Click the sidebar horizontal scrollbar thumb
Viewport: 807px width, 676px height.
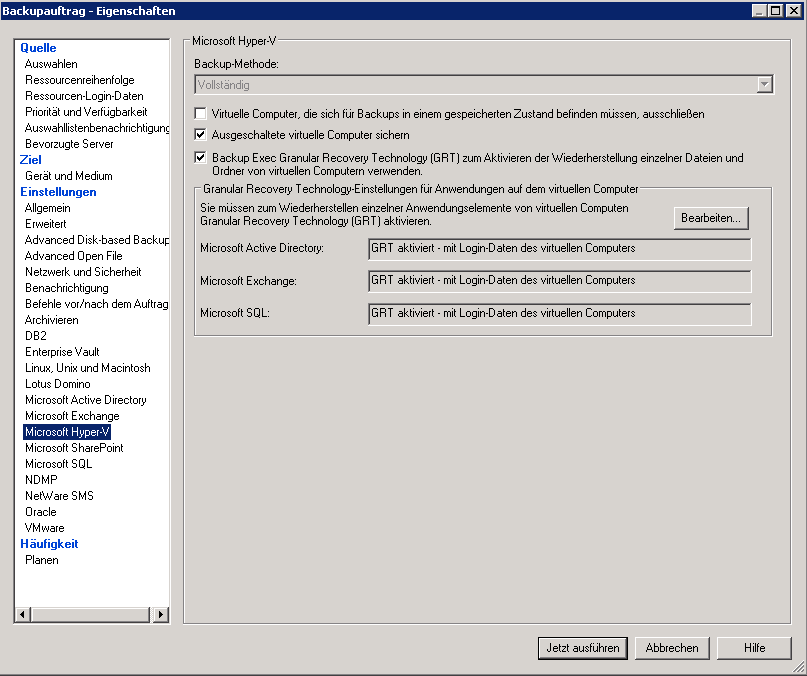[91, 614]
